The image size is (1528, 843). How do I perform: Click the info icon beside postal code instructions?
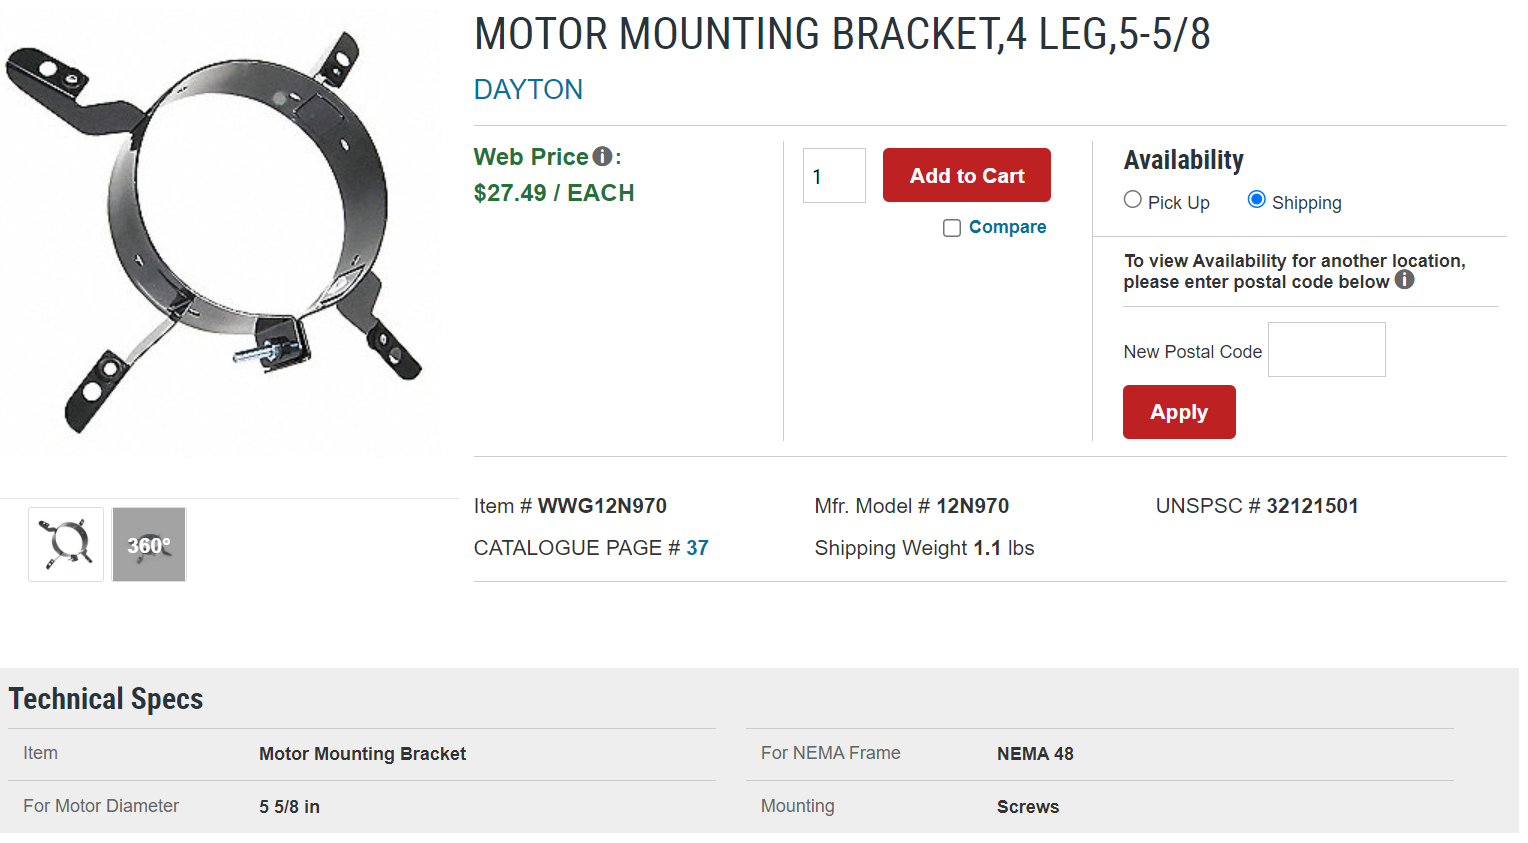[x=1404, y=280]
